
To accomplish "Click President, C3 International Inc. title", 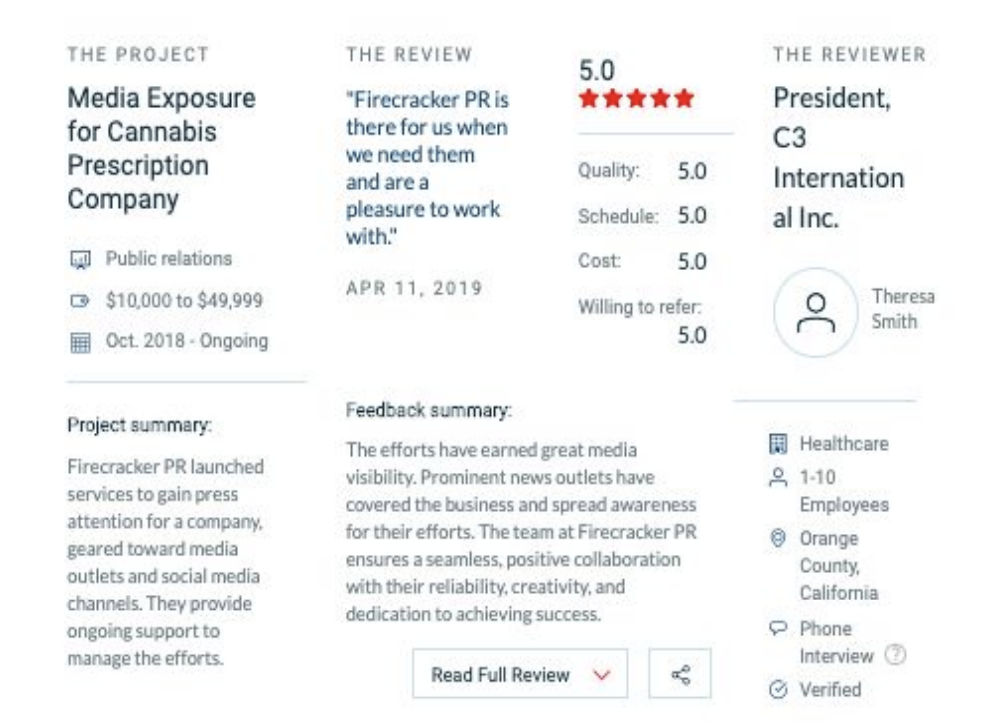I will [838, 159].
